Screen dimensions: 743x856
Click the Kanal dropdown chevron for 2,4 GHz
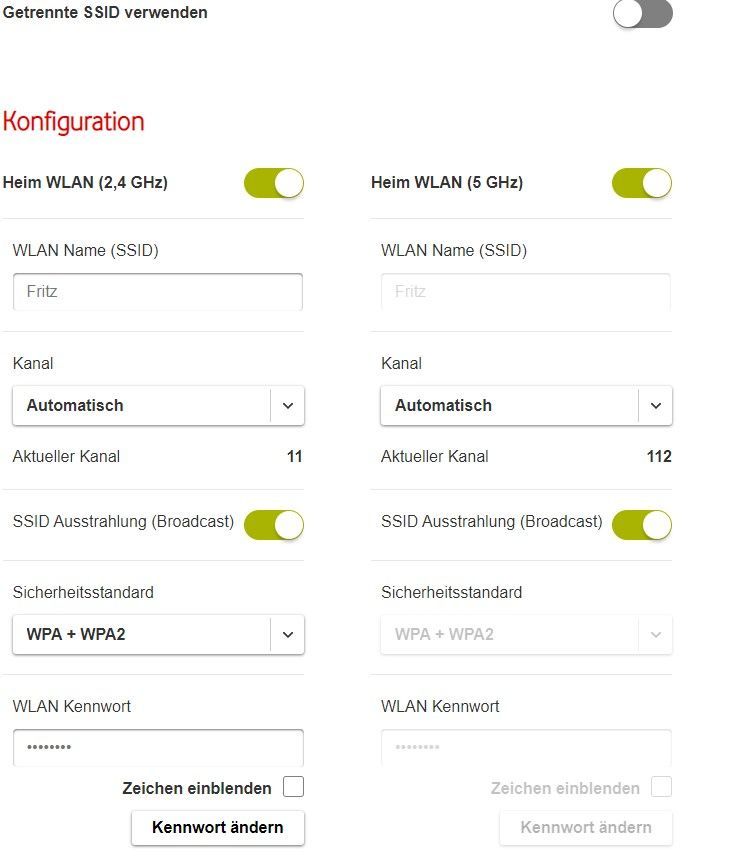pyautogui.click(x=288, y=405)
